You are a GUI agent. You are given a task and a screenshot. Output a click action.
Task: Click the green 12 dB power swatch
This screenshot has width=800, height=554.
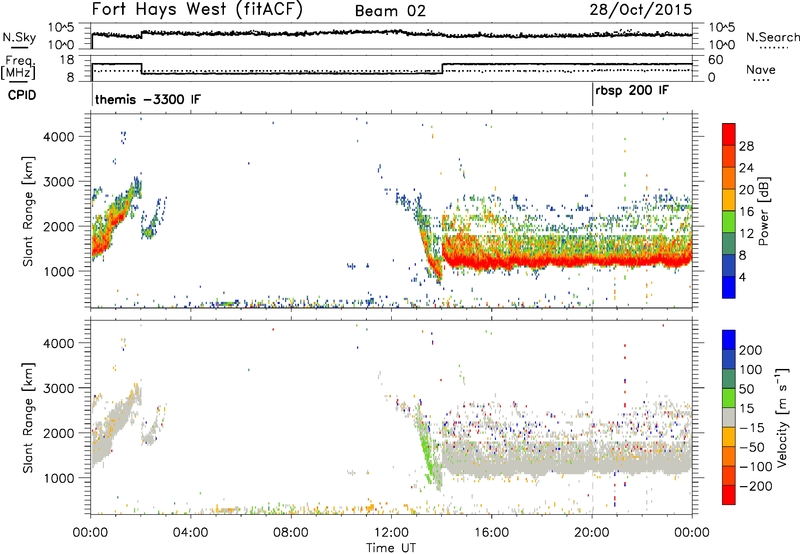pyautogui.click(x=729, y=222)
